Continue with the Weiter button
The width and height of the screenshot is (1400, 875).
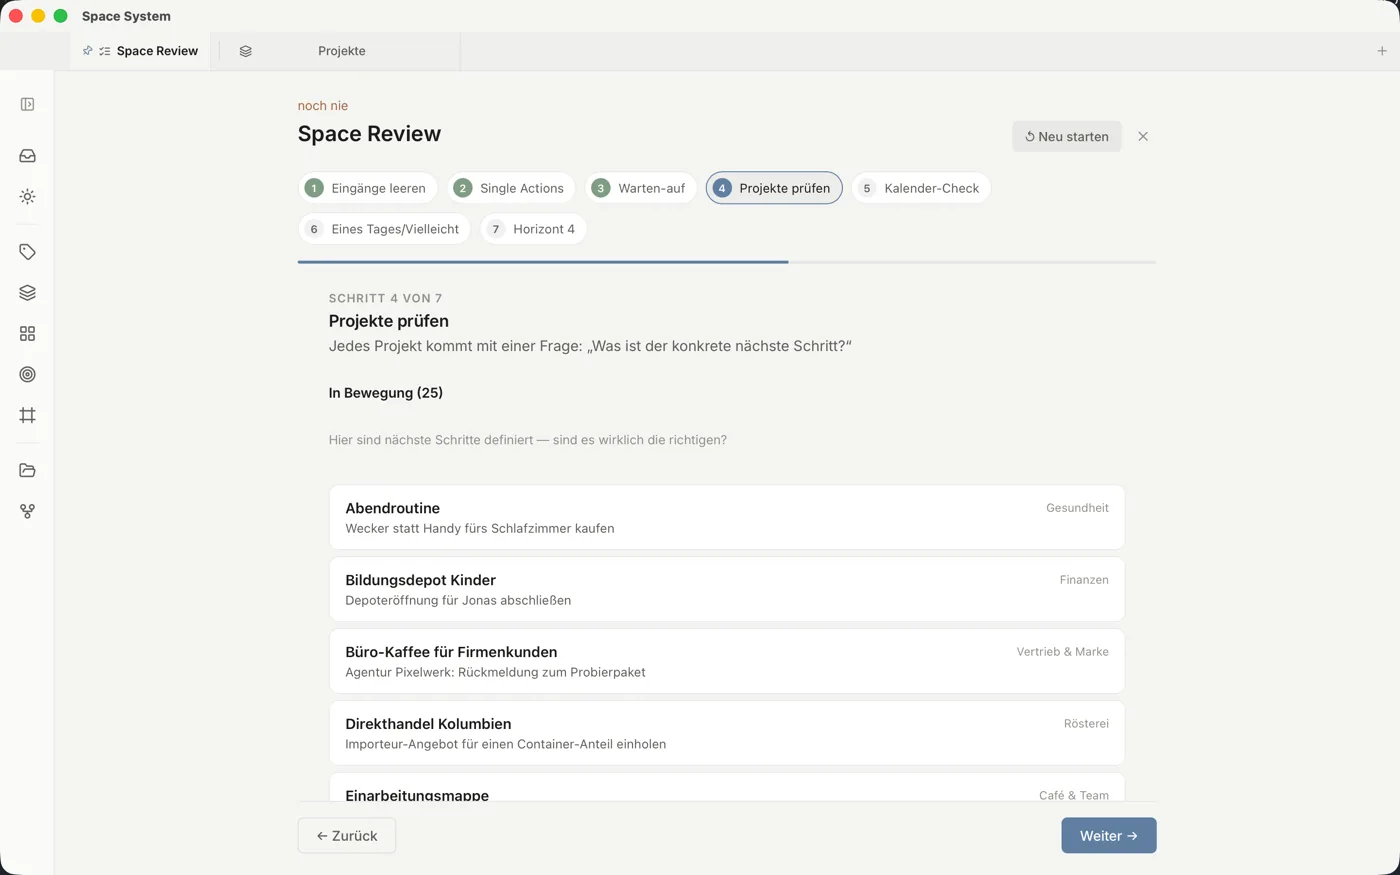(1109, 836)
